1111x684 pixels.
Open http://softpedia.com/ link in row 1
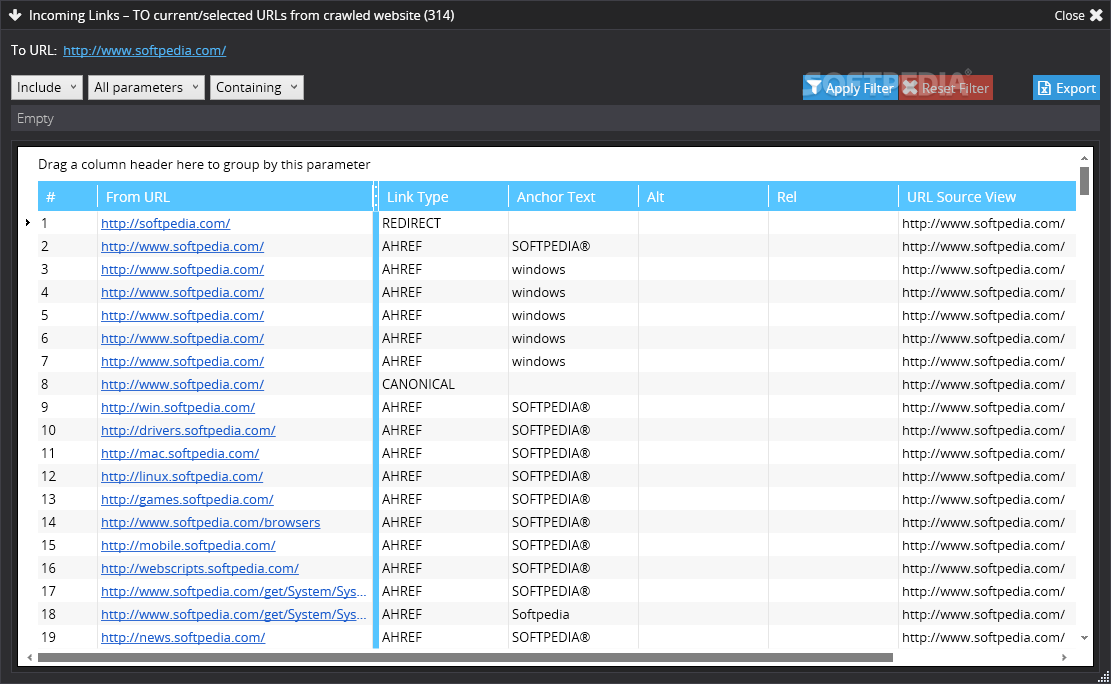coord(165,223)
